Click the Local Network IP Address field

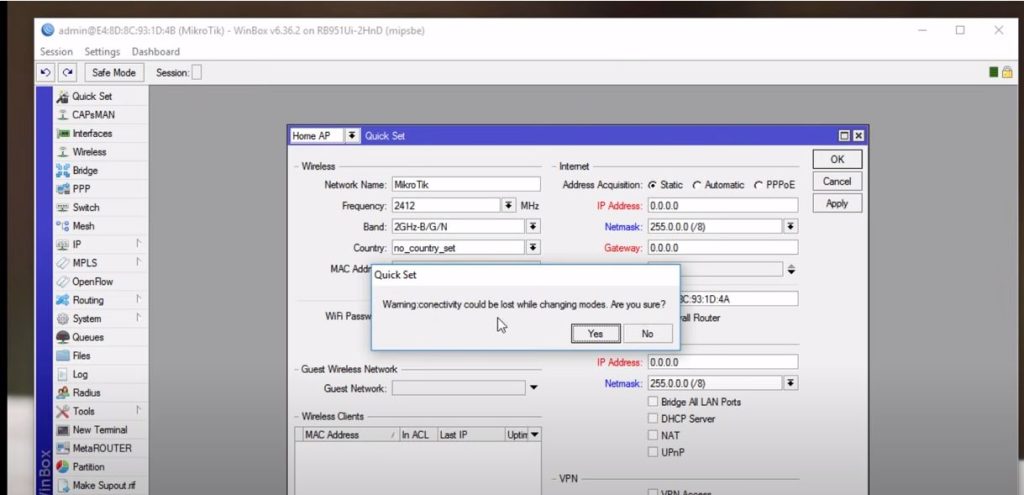coord(723,362)
